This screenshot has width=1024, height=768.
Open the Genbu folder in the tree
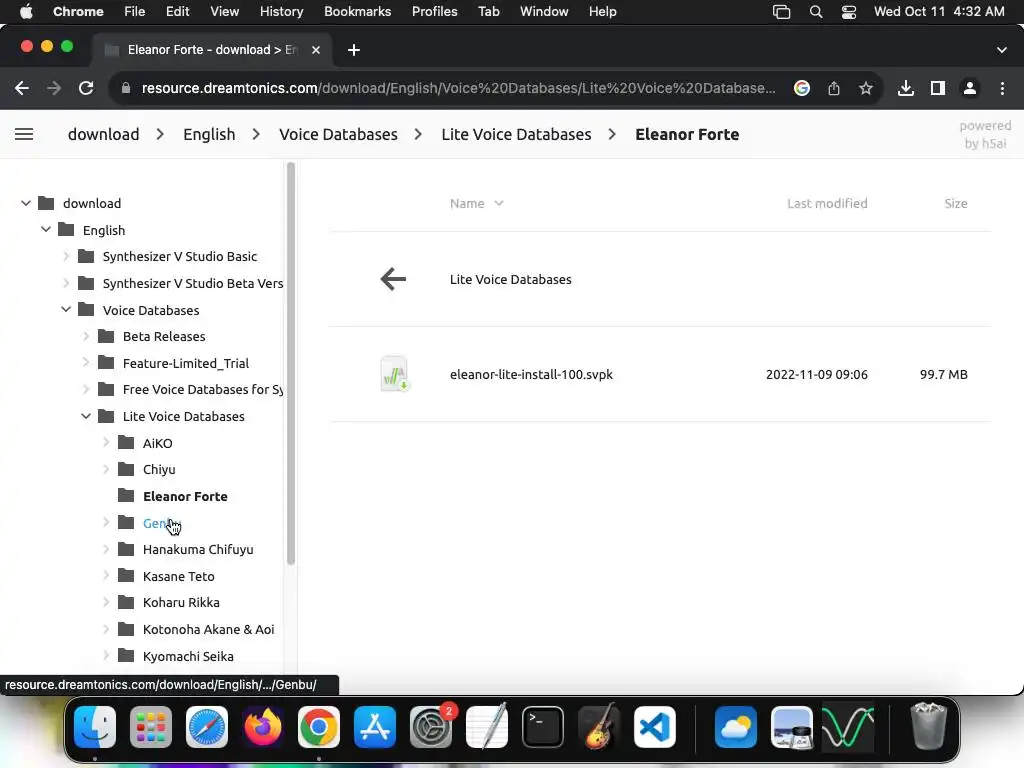tap(161, 523)
